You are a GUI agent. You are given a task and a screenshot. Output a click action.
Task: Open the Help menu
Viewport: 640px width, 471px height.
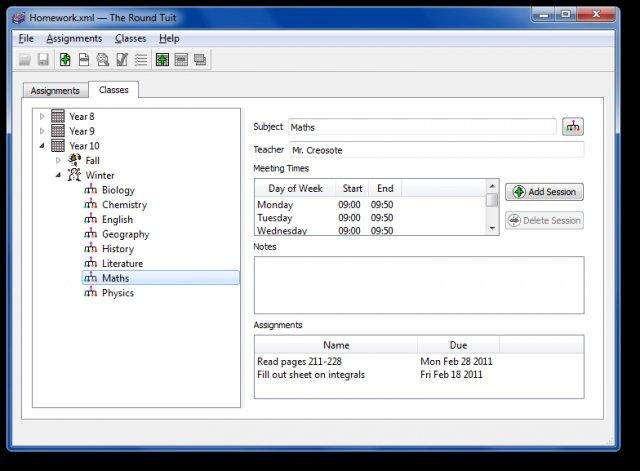169,38
